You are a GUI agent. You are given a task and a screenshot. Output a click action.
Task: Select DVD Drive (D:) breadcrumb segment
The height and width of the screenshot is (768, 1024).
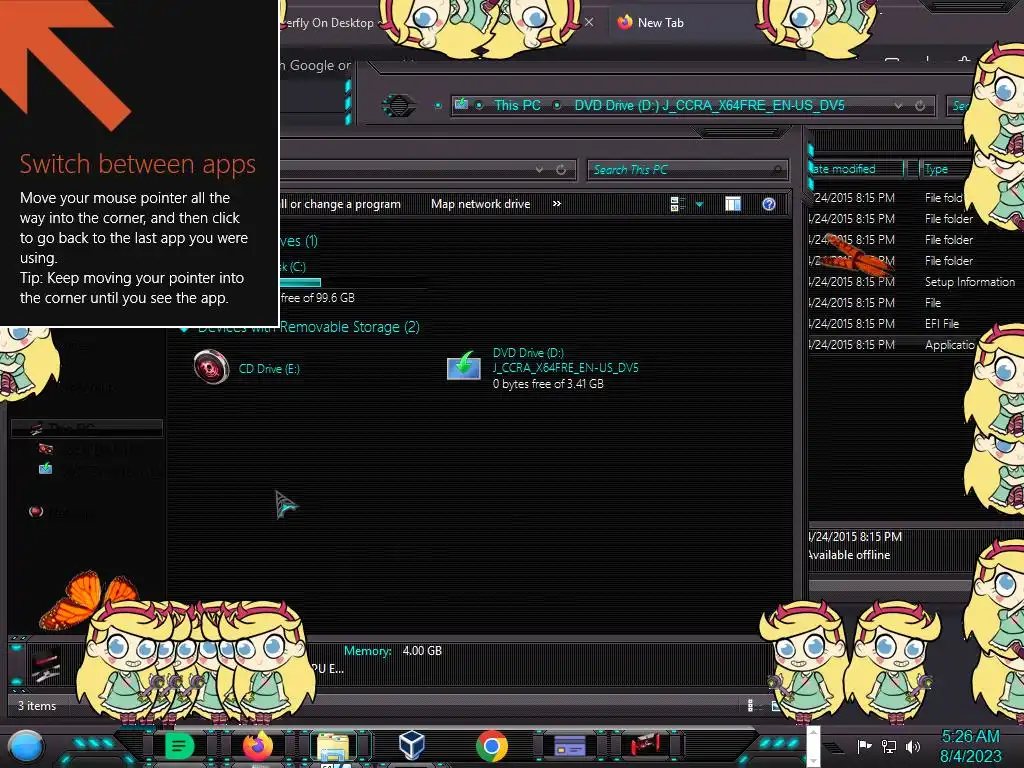[x=709, y=105]
